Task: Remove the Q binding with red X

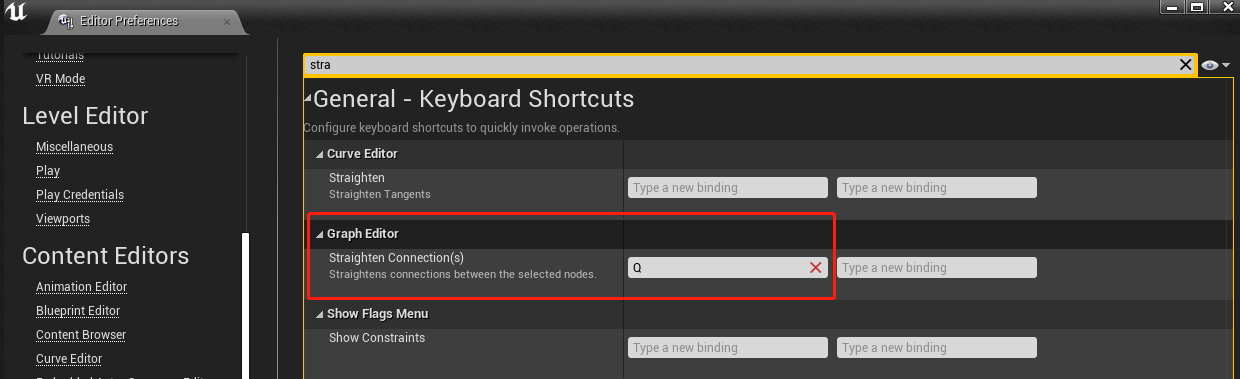Action: [x=816, y=268]
